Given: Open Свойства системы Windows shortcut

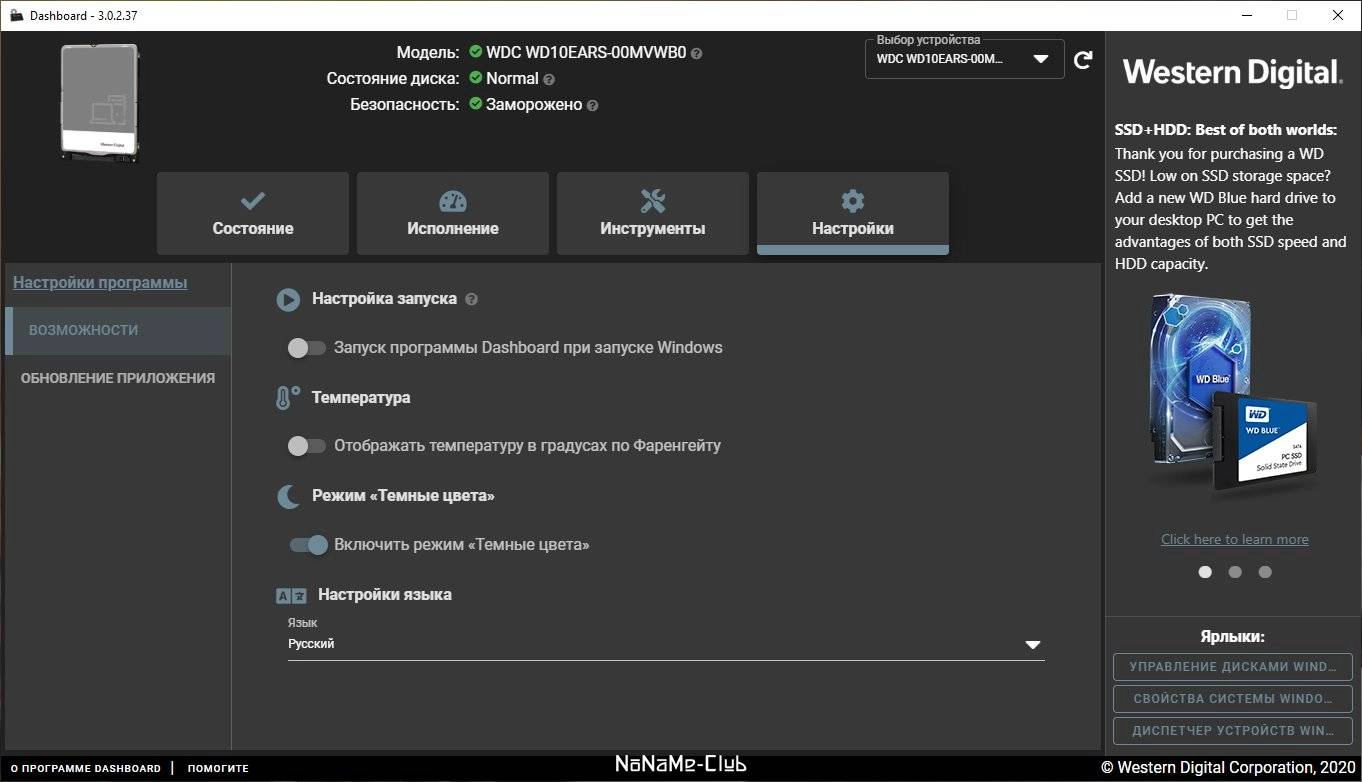Looking at the screenshot, I should click(1233, 699).
